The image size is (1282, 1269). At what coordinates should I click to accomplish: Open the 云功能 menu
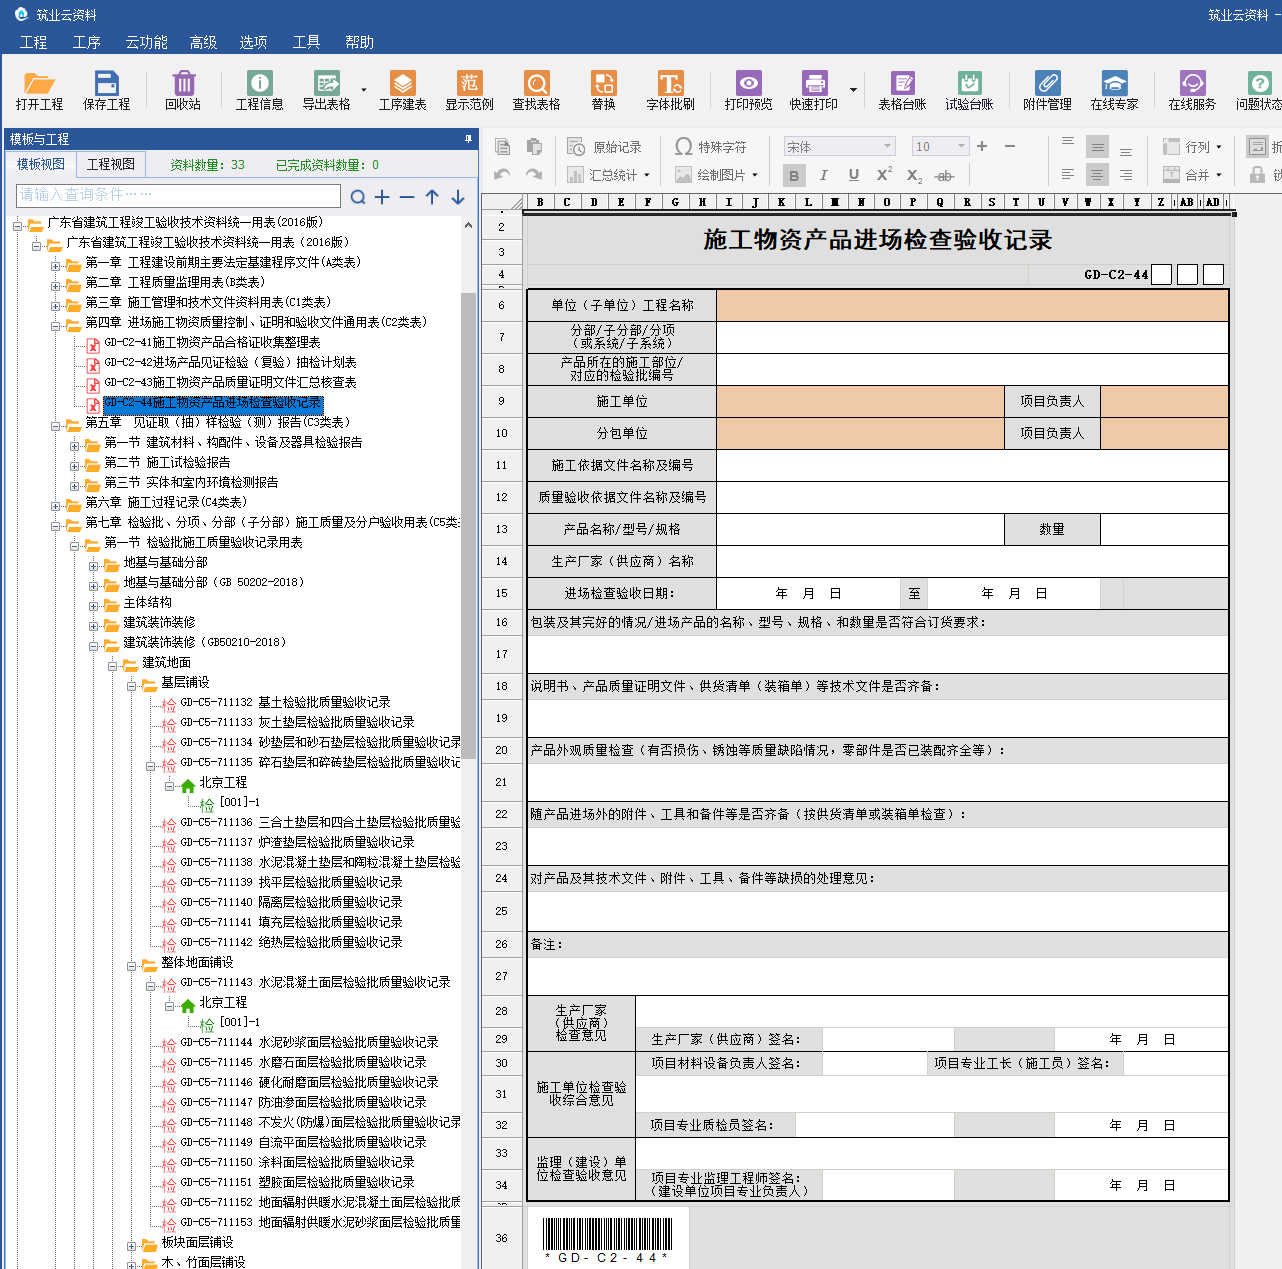pos(146,42)
